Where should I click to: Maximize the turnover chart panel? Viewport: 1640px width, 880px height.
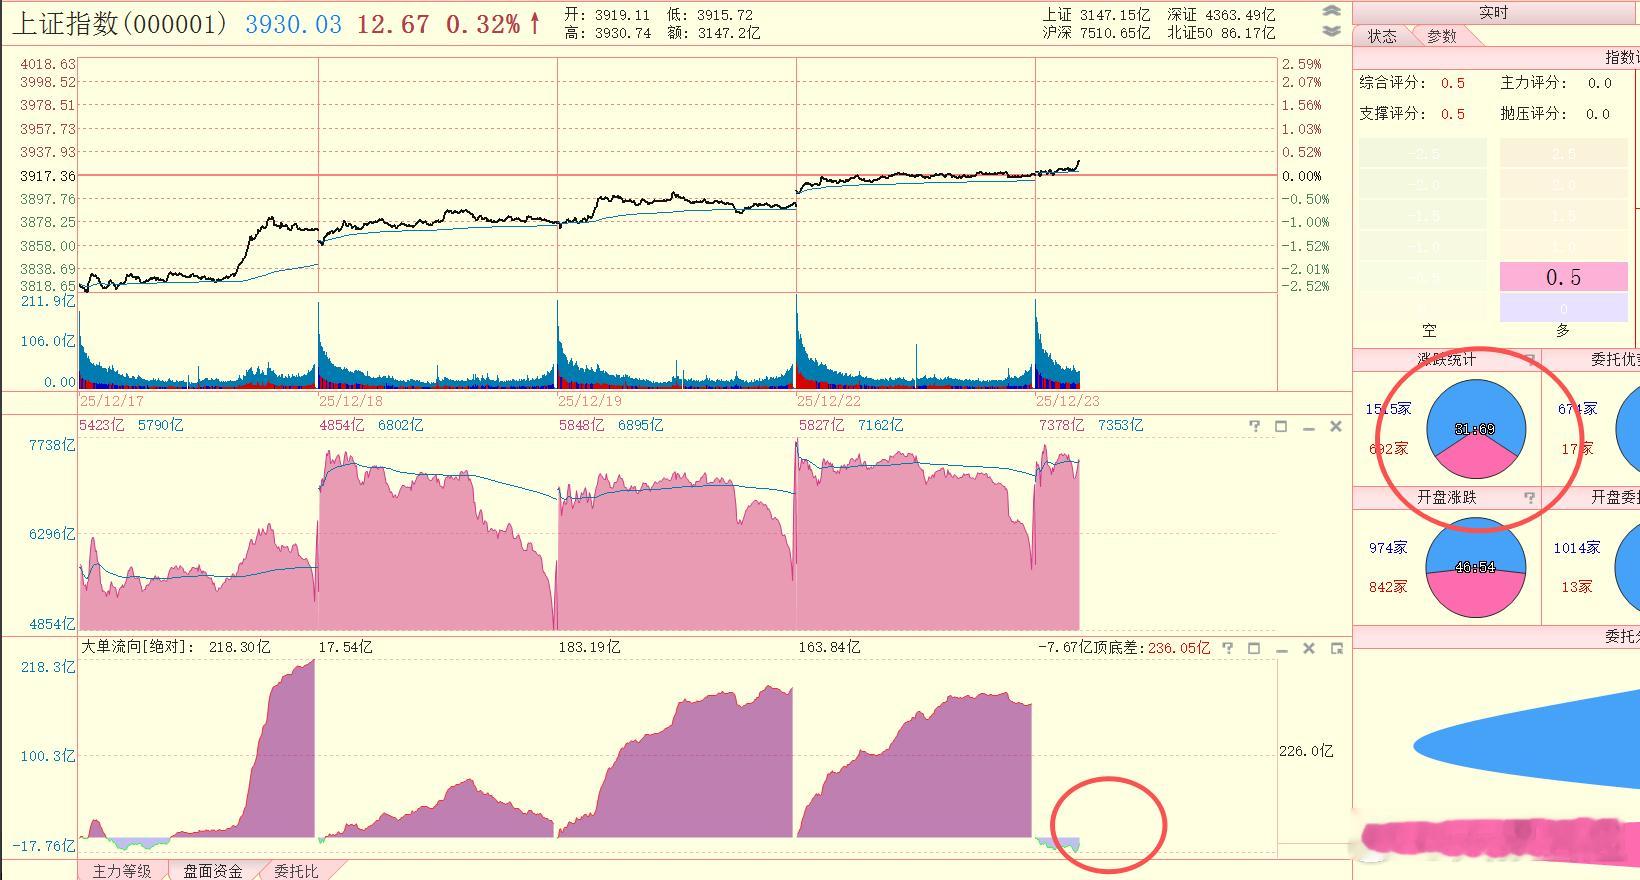click(x=1281, y=426)
